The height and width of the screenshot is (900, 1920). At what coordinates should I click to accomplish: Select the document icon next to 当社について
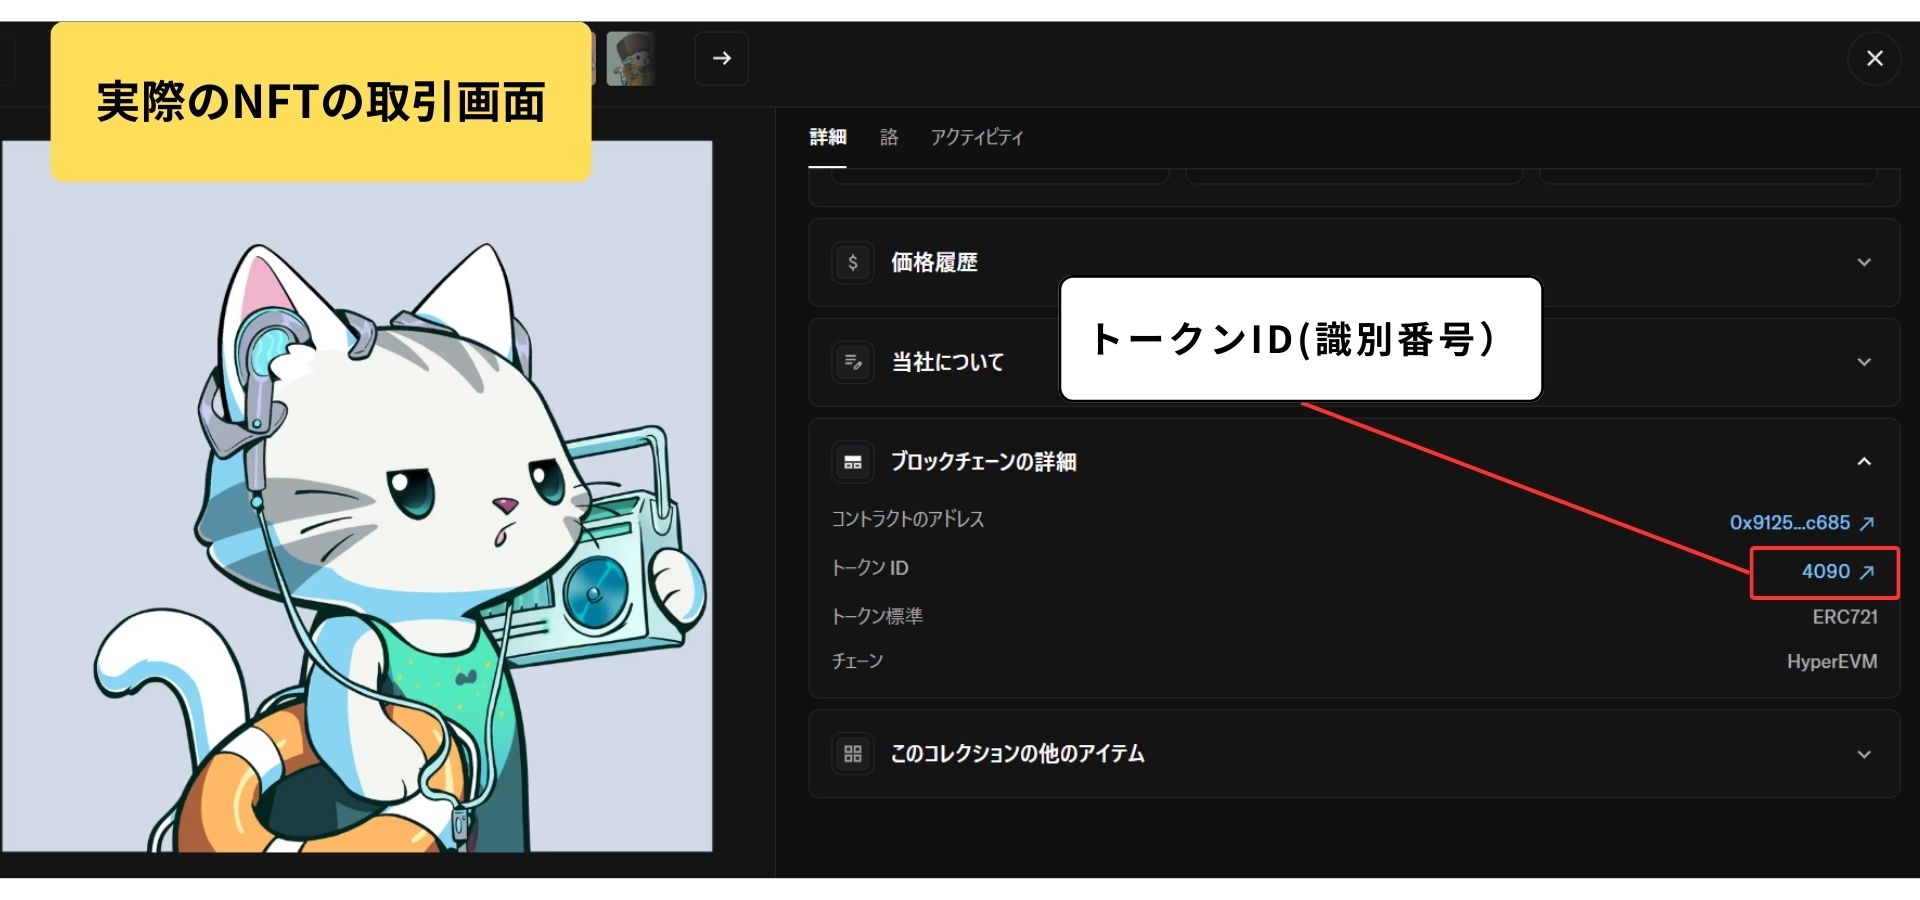[x=853, y=362]
